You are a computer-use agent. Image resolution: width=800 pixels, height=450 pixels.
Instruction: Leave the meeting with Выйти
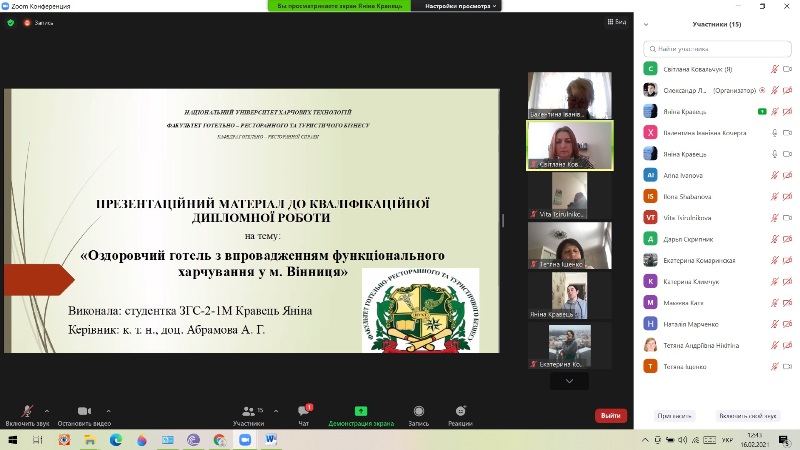(611, 415)
